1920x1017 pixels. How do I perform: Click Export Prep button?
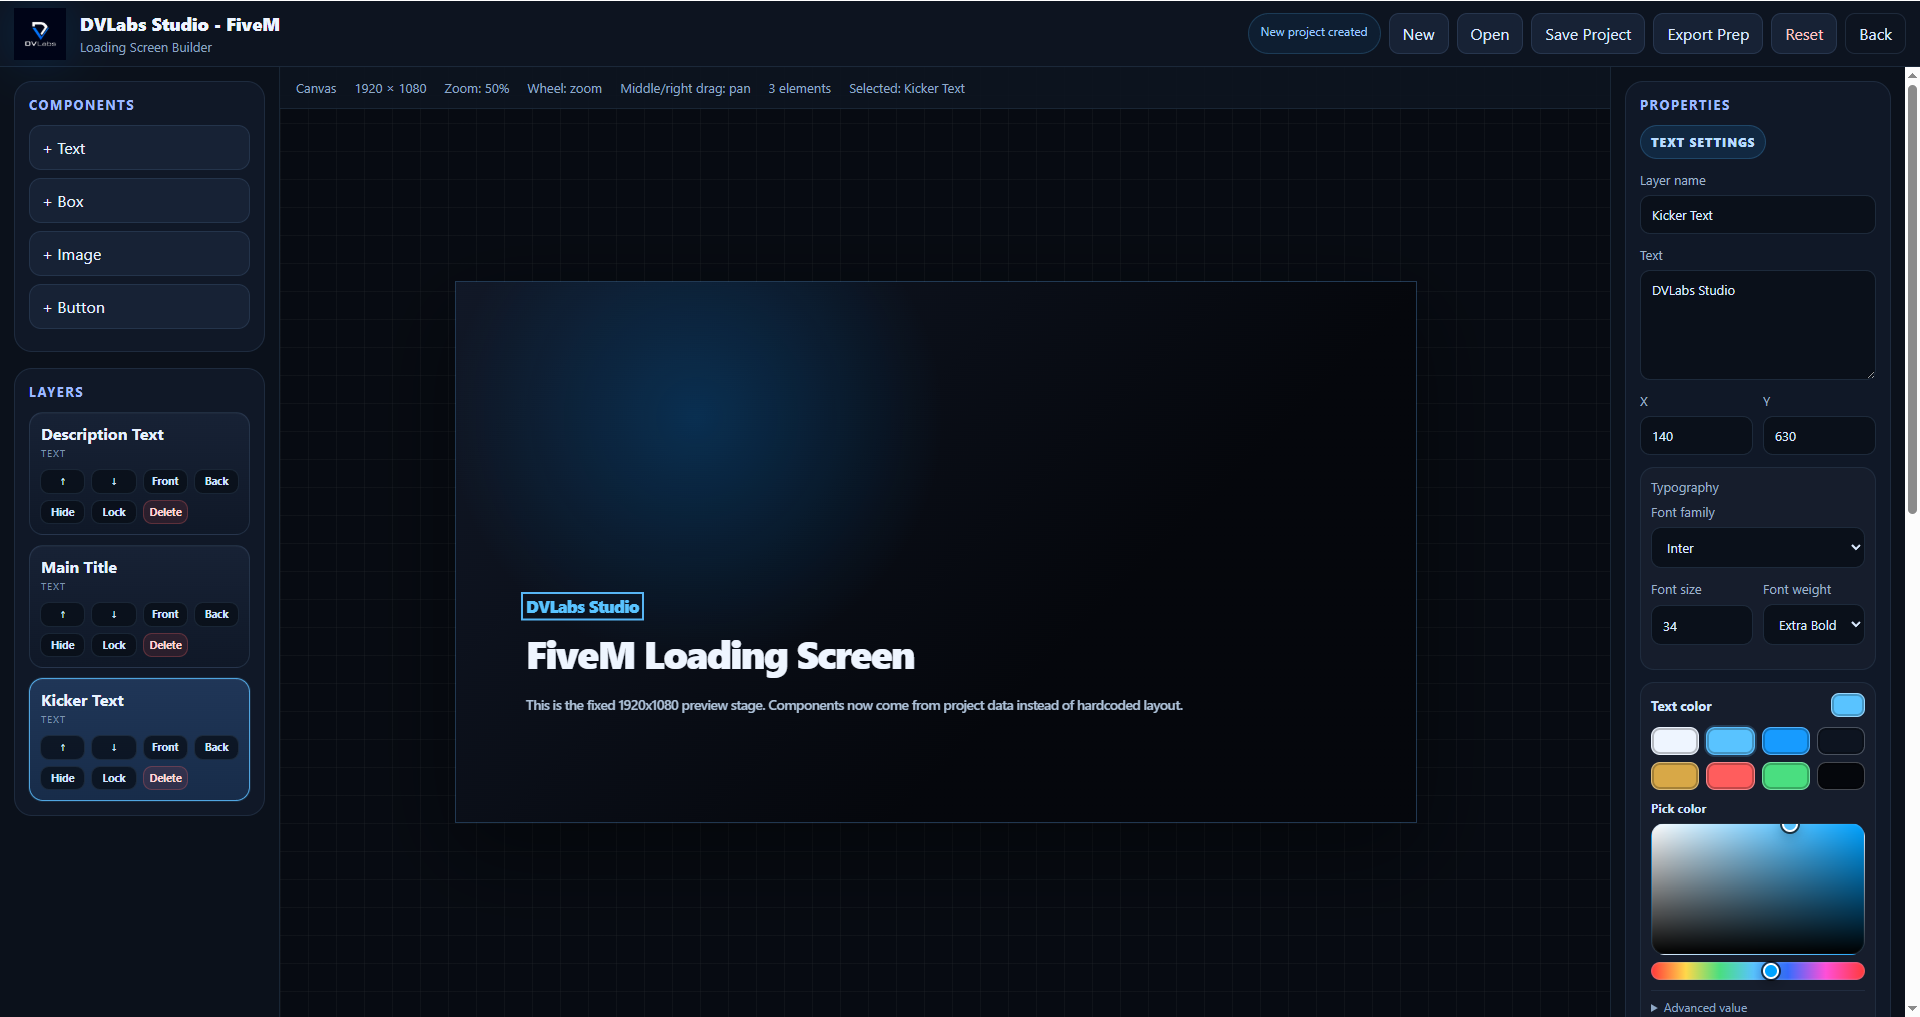click(1707, 34)
